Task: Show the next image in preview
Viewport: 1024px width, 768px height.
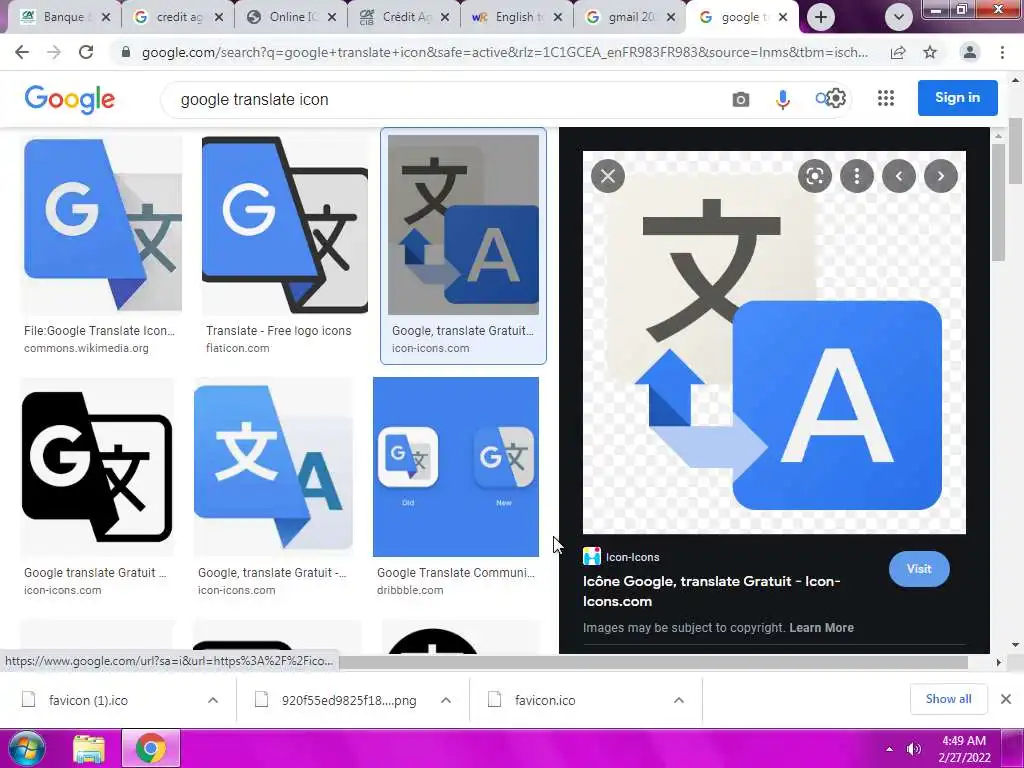Action: [940, 176]
